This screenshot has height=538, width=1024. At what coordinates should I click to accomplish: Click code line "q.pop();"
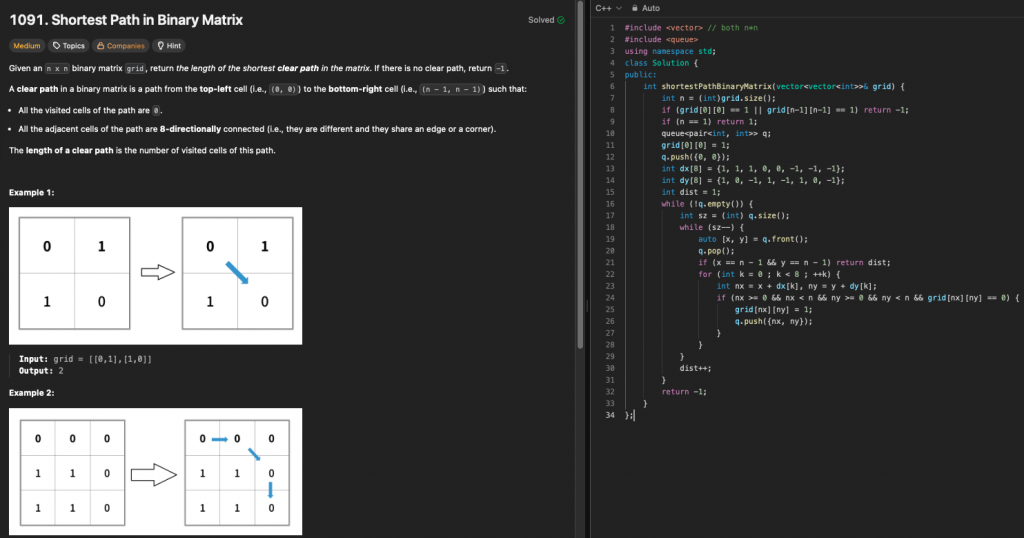(x=716, y=251)
